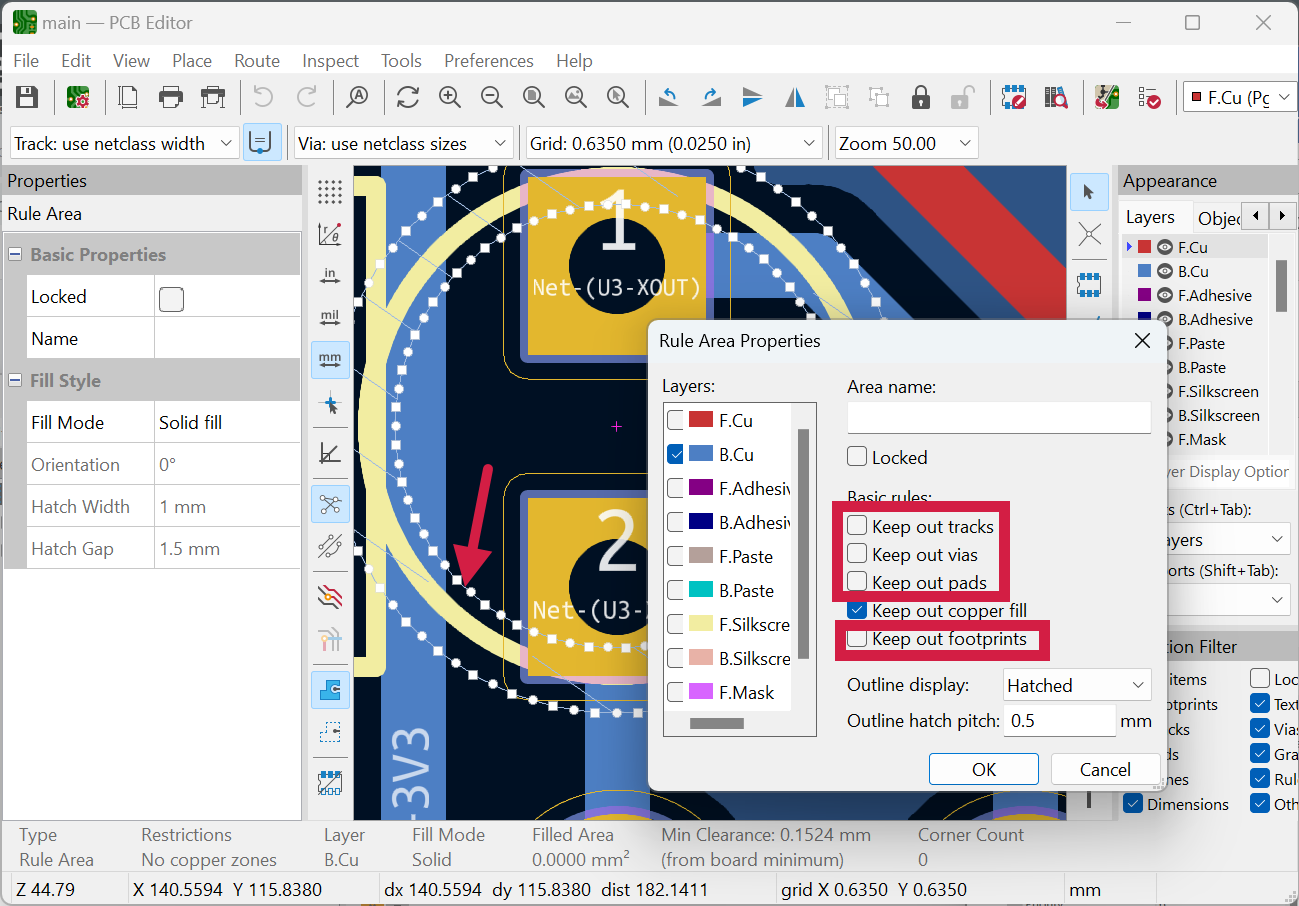
Task: Open the Footprint editor icon
Action: click(x=1014, y=97)
